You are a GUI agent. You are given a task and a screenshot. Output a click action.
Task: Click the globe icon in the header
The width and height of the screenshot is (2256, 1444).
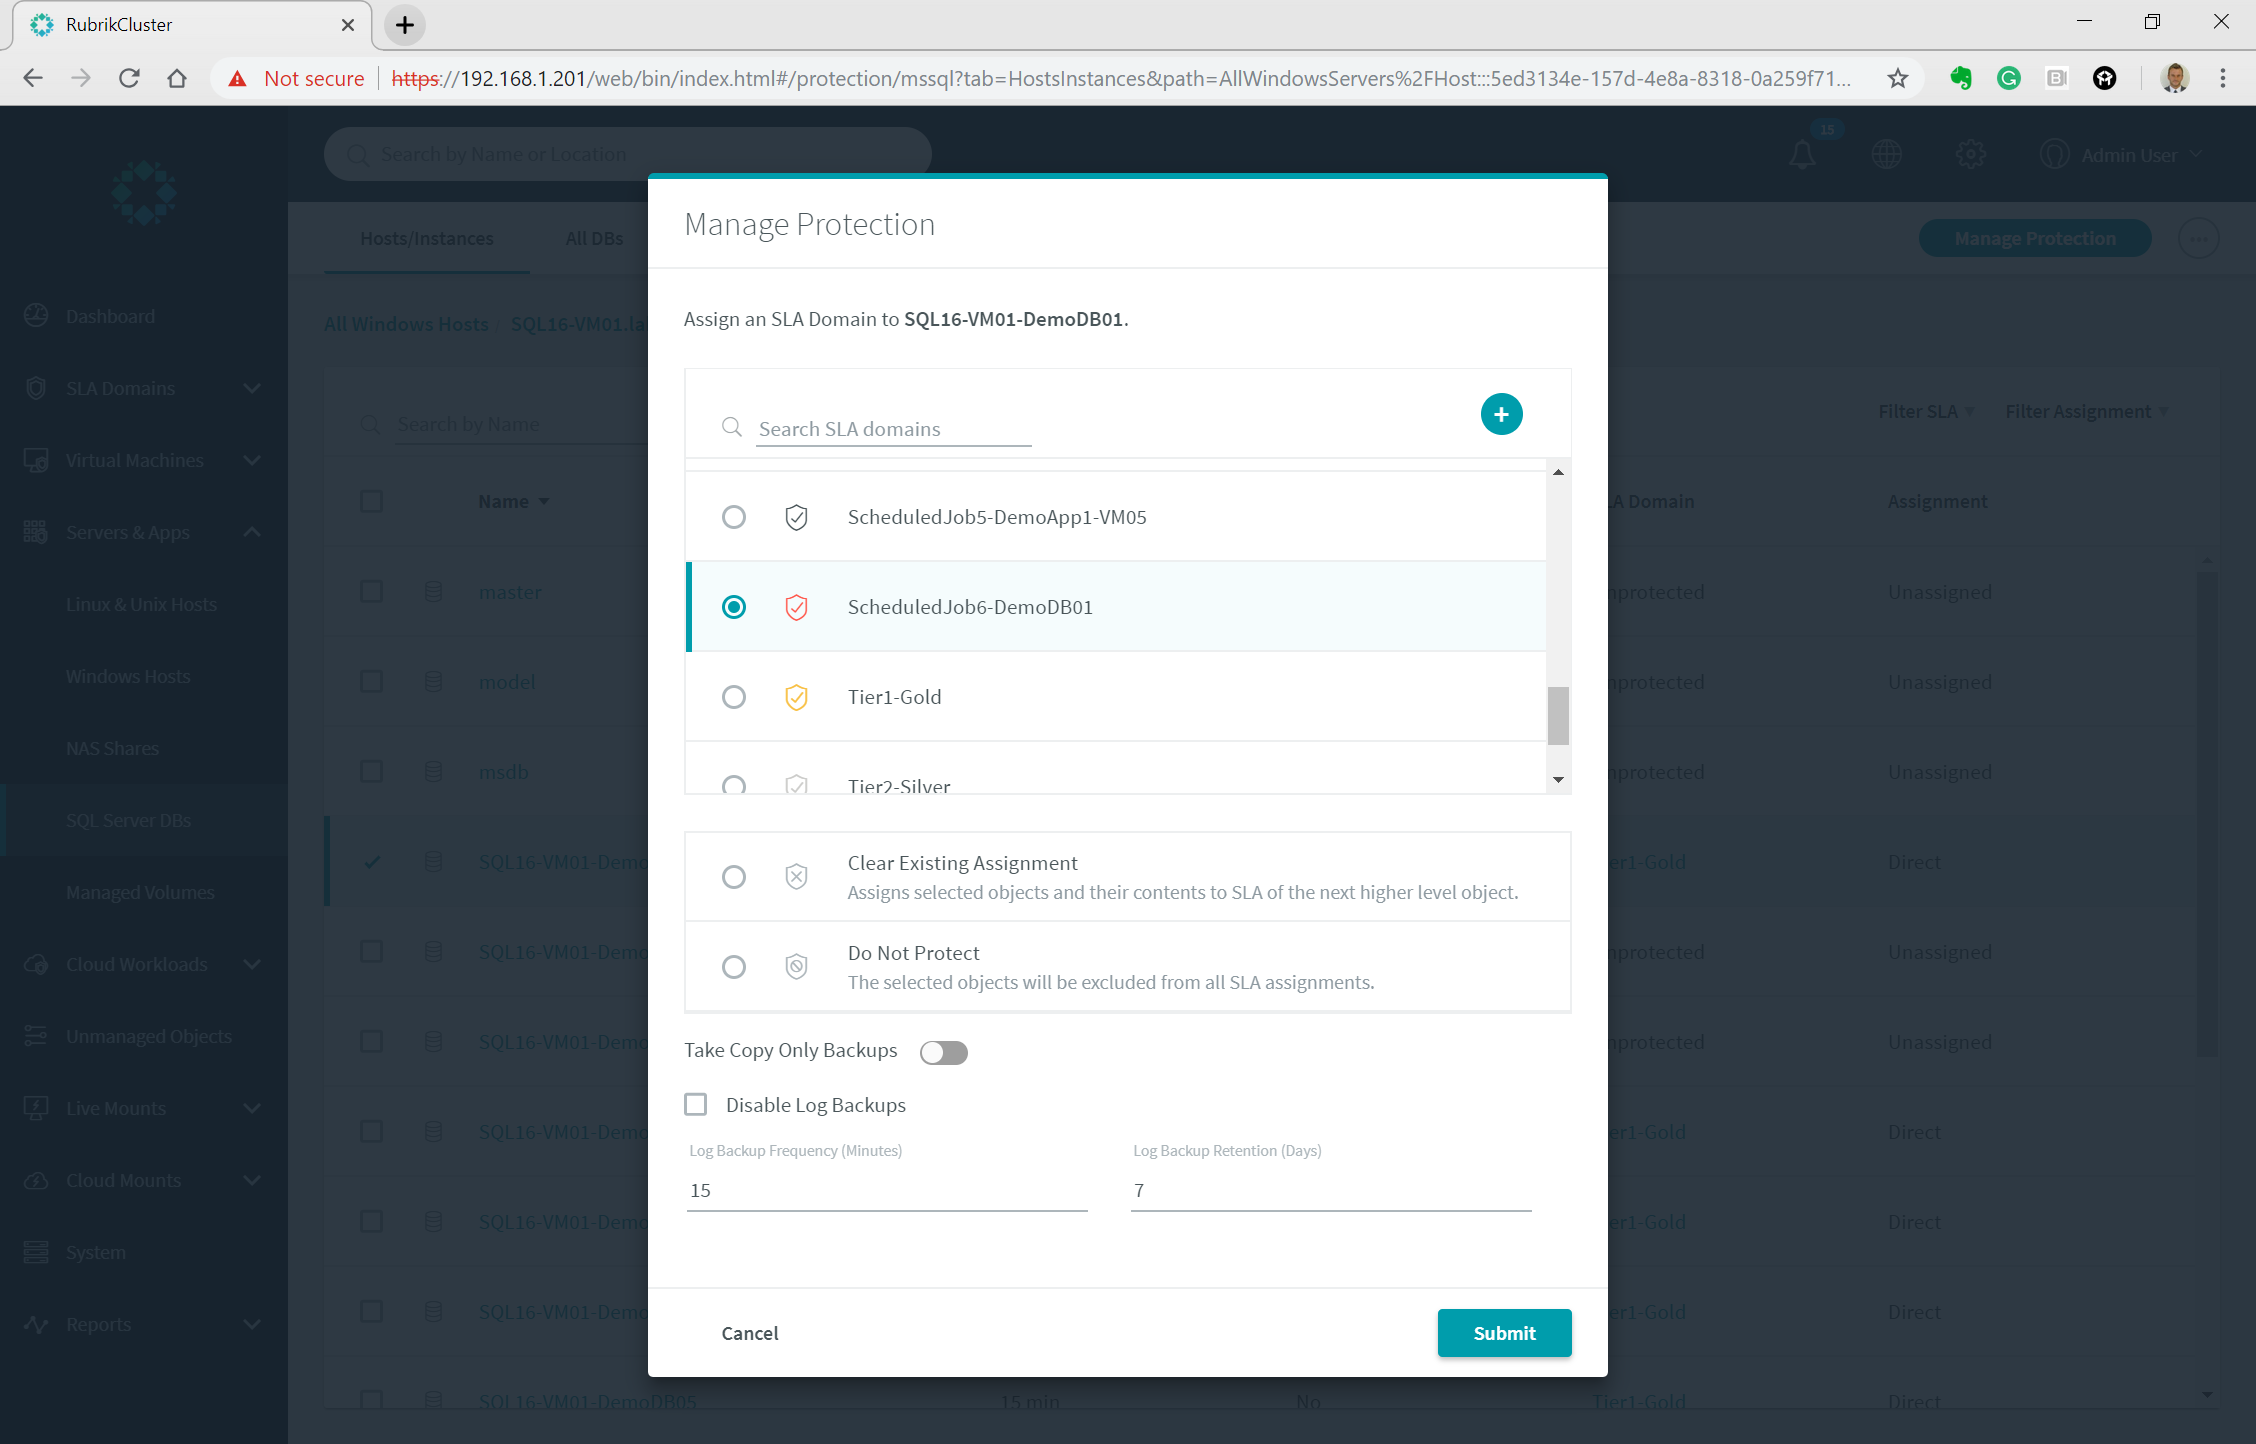click(1887, 154)
